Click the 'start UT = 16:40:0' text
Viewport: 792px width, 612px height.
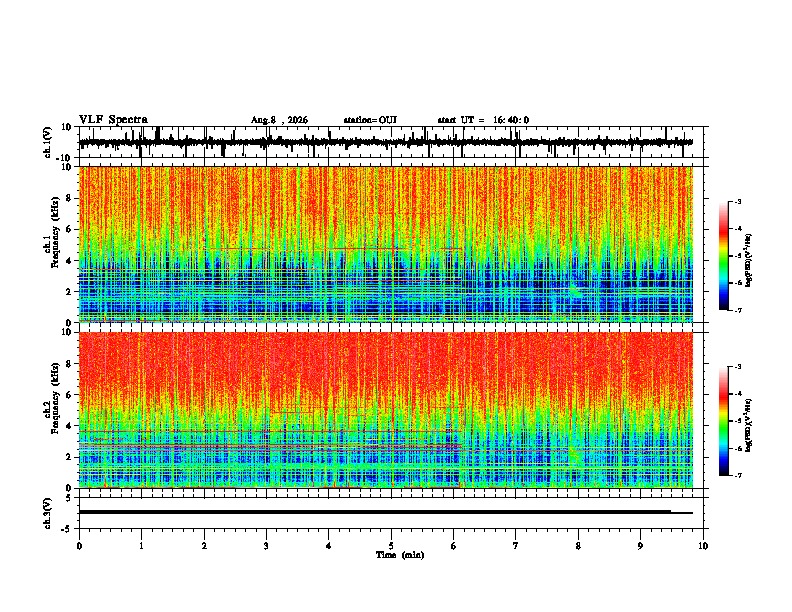tap(483, 120)
